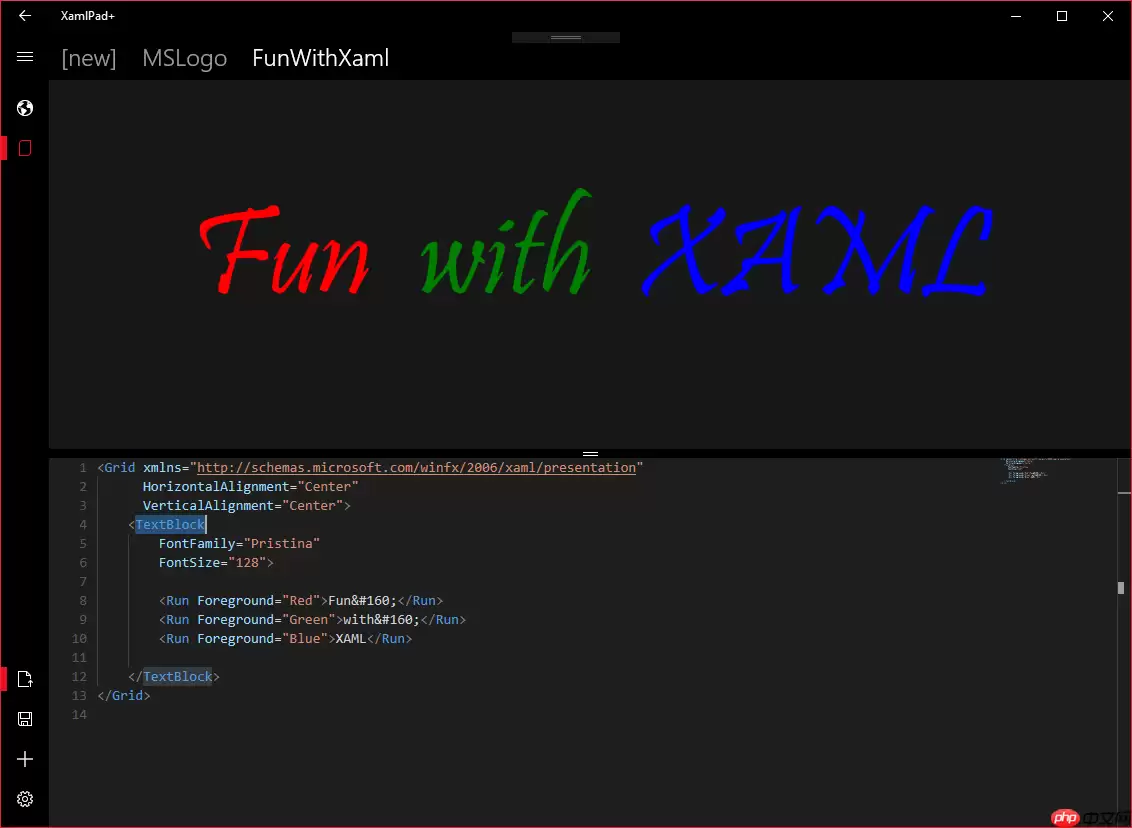Click the highlighted TextBlock tag on line 4
The width and height of the screenshot is (1132, 828).
(x=170, y=524)
